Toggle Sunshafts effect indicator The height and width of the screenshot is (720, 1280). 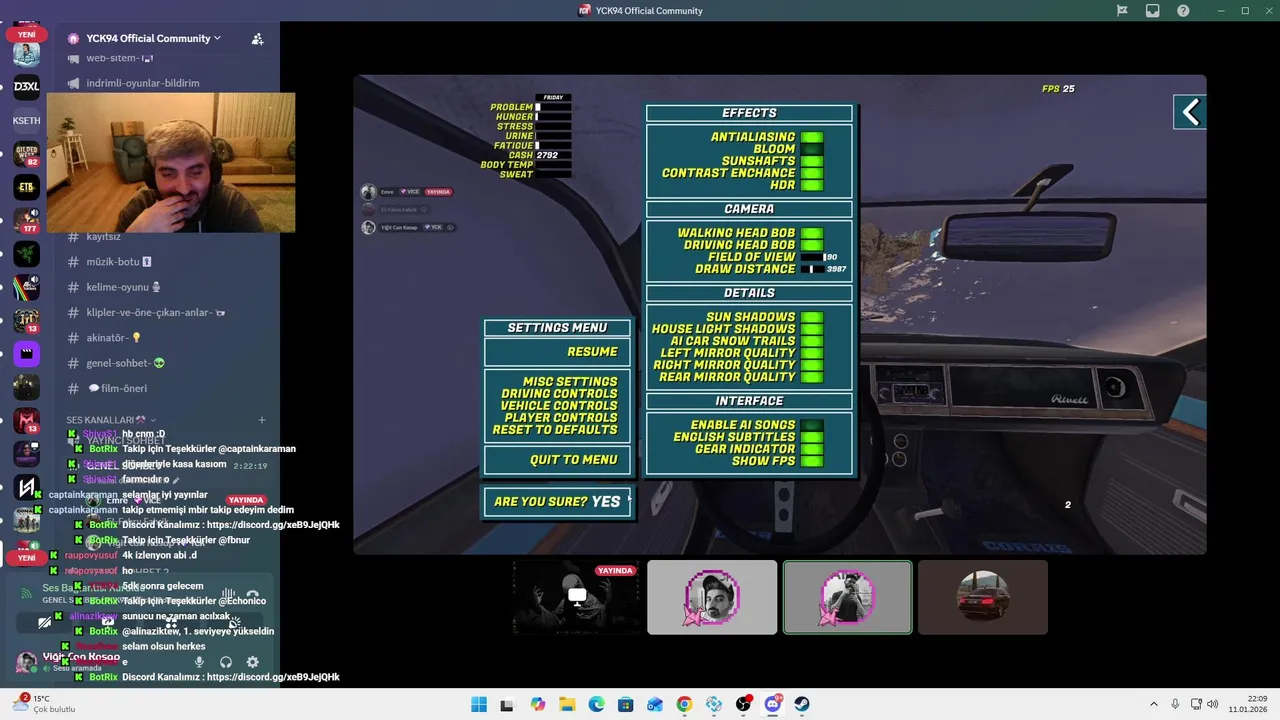[x=811, y=161]
